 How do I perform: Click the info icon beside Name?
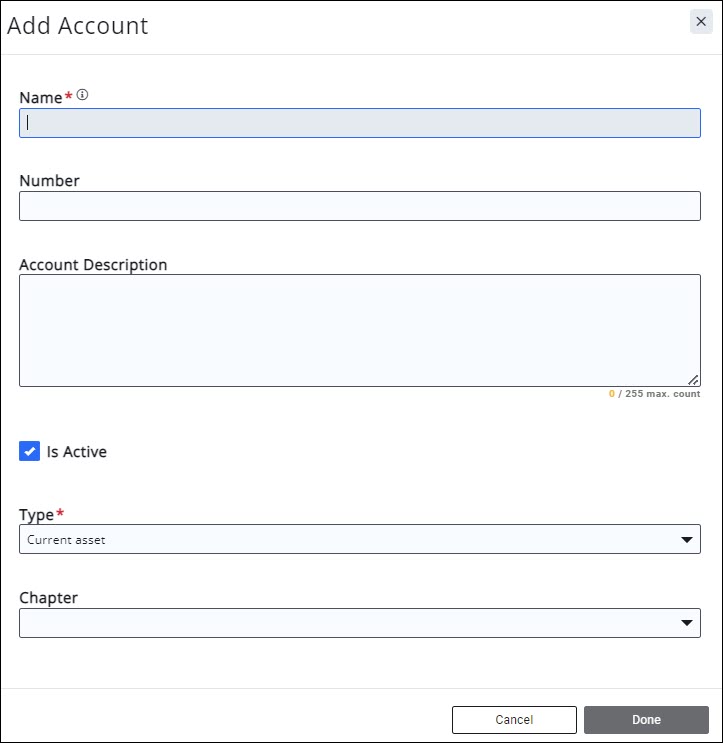click(x=83, y=95)
